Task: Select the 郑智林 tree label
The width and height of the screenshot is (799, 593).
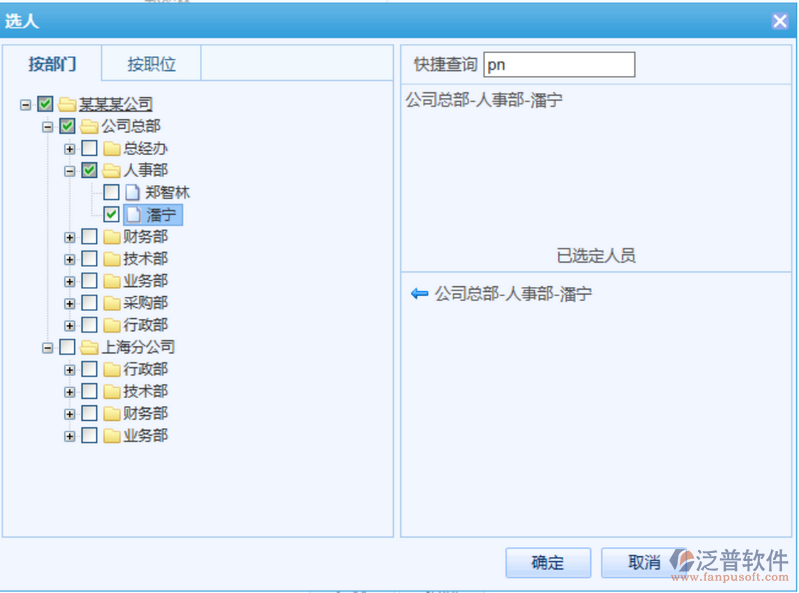Action: 168,193
